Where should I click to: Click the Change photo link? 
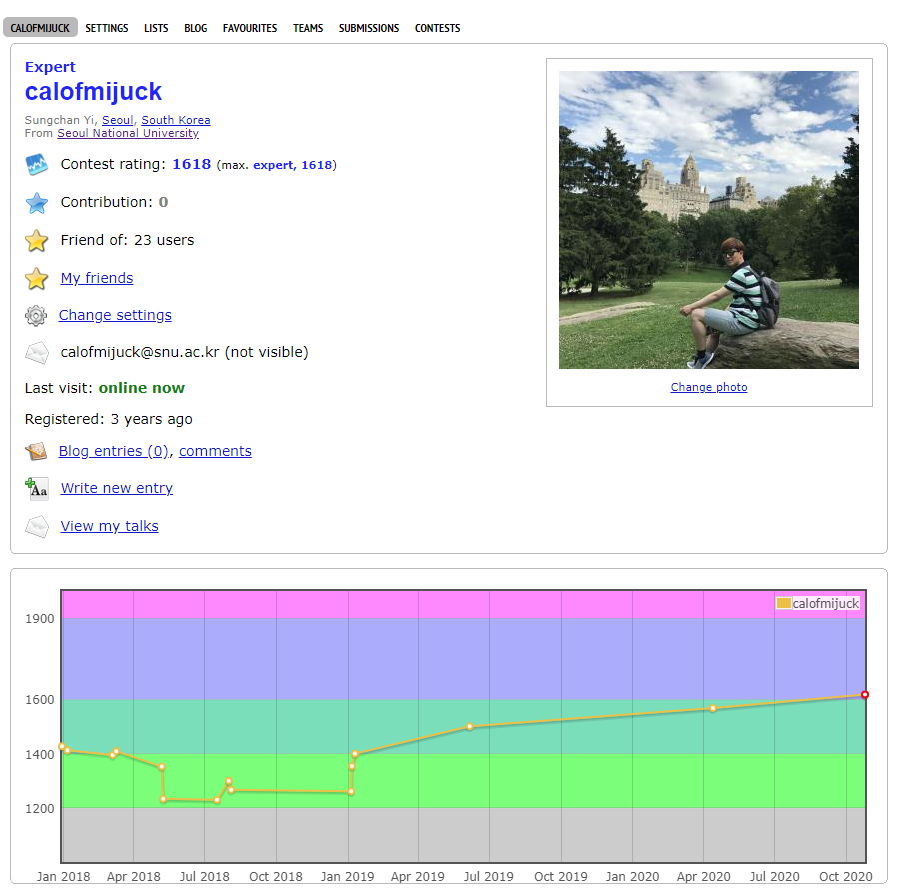[709, 387]
